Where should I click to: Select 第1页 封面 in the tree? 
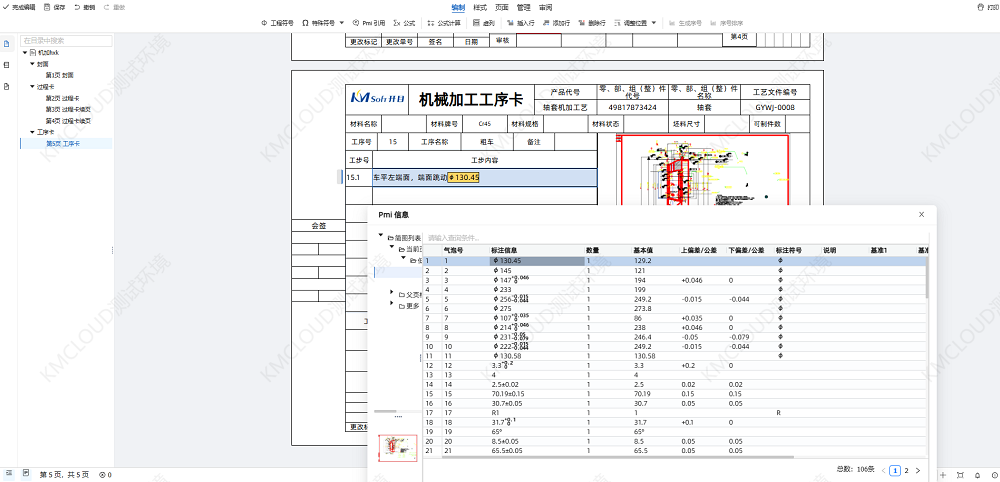click(59, 75)
